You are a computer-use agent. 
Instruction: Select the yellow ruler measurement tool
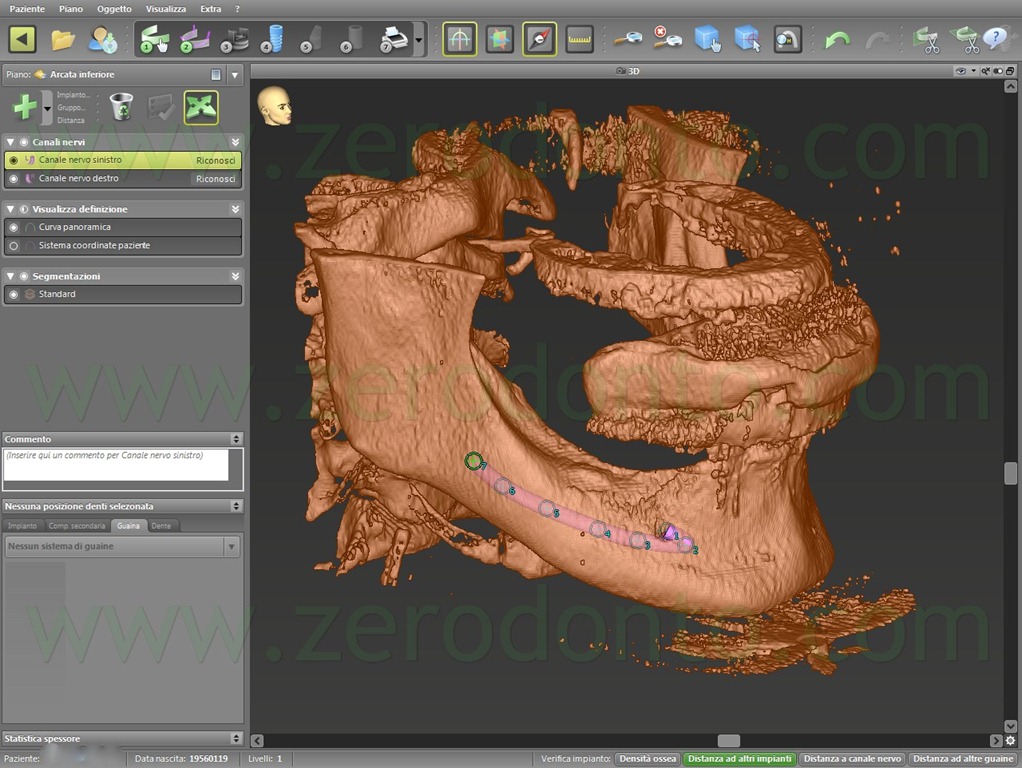tap(579, 39)
